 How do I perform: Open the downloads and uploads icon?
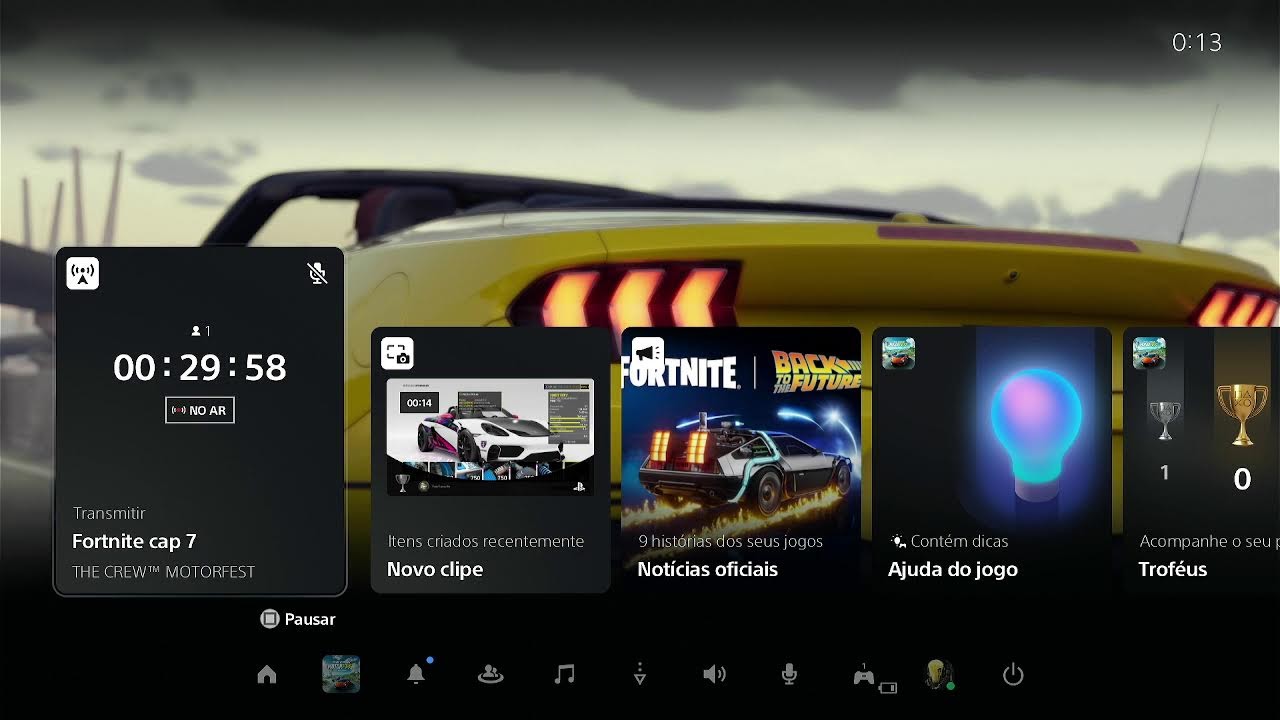(640, 675)
